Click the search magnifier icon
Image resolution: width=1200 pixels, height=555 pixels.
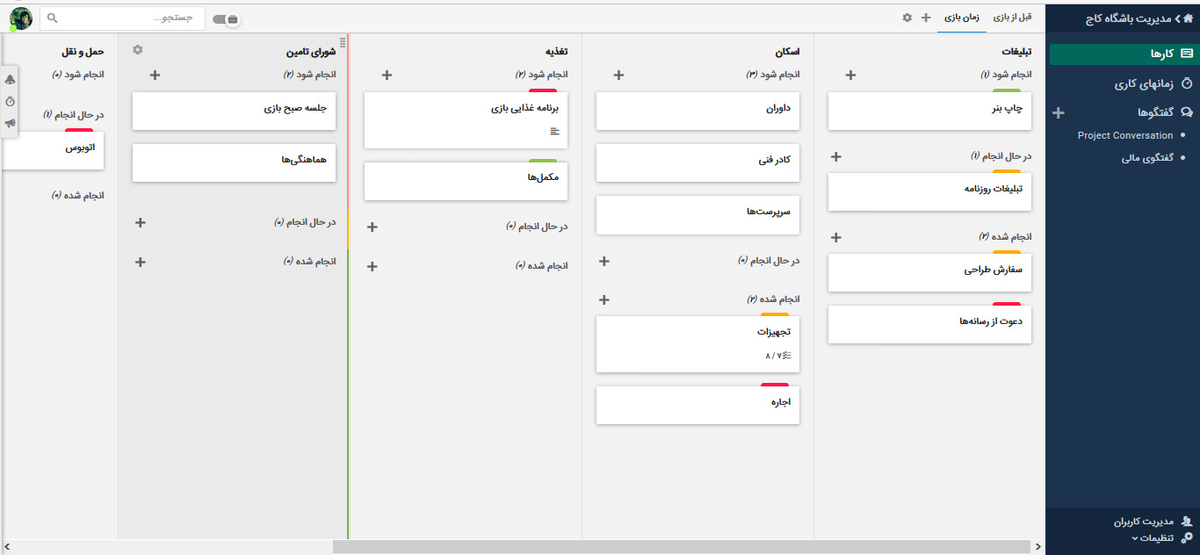[52, 18]
